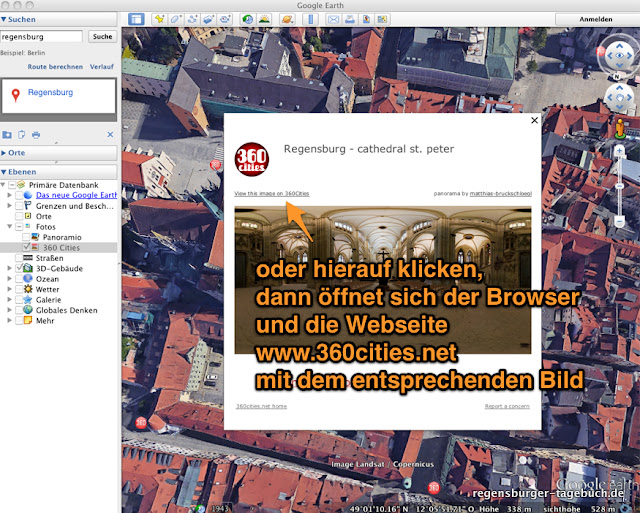Enable the Grenzen und Besch... layer checkbox
The height and width of the screenshot is (513, 640).
click(x=19, y=206)
